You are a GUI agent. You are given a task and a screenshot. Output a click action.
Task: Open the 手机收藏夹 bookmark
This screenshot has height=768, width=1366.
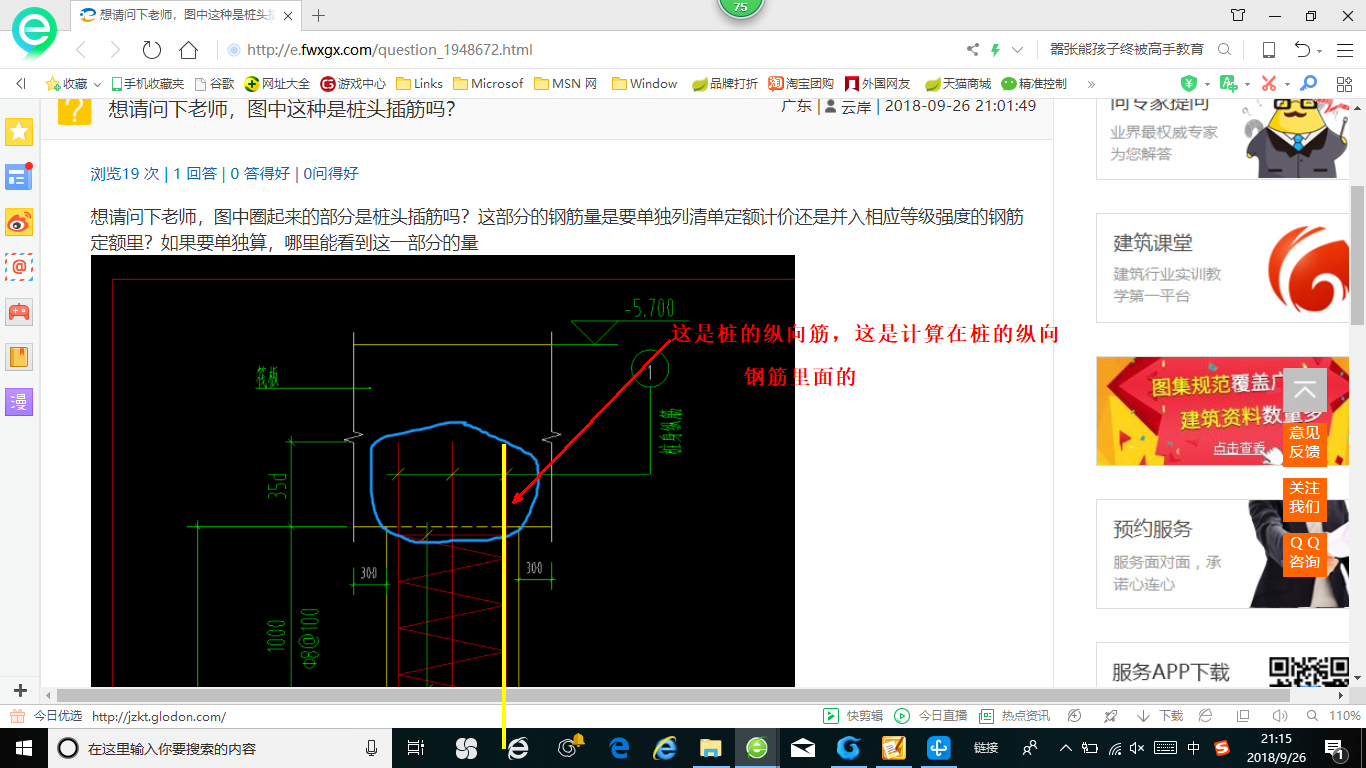[148, 84]
